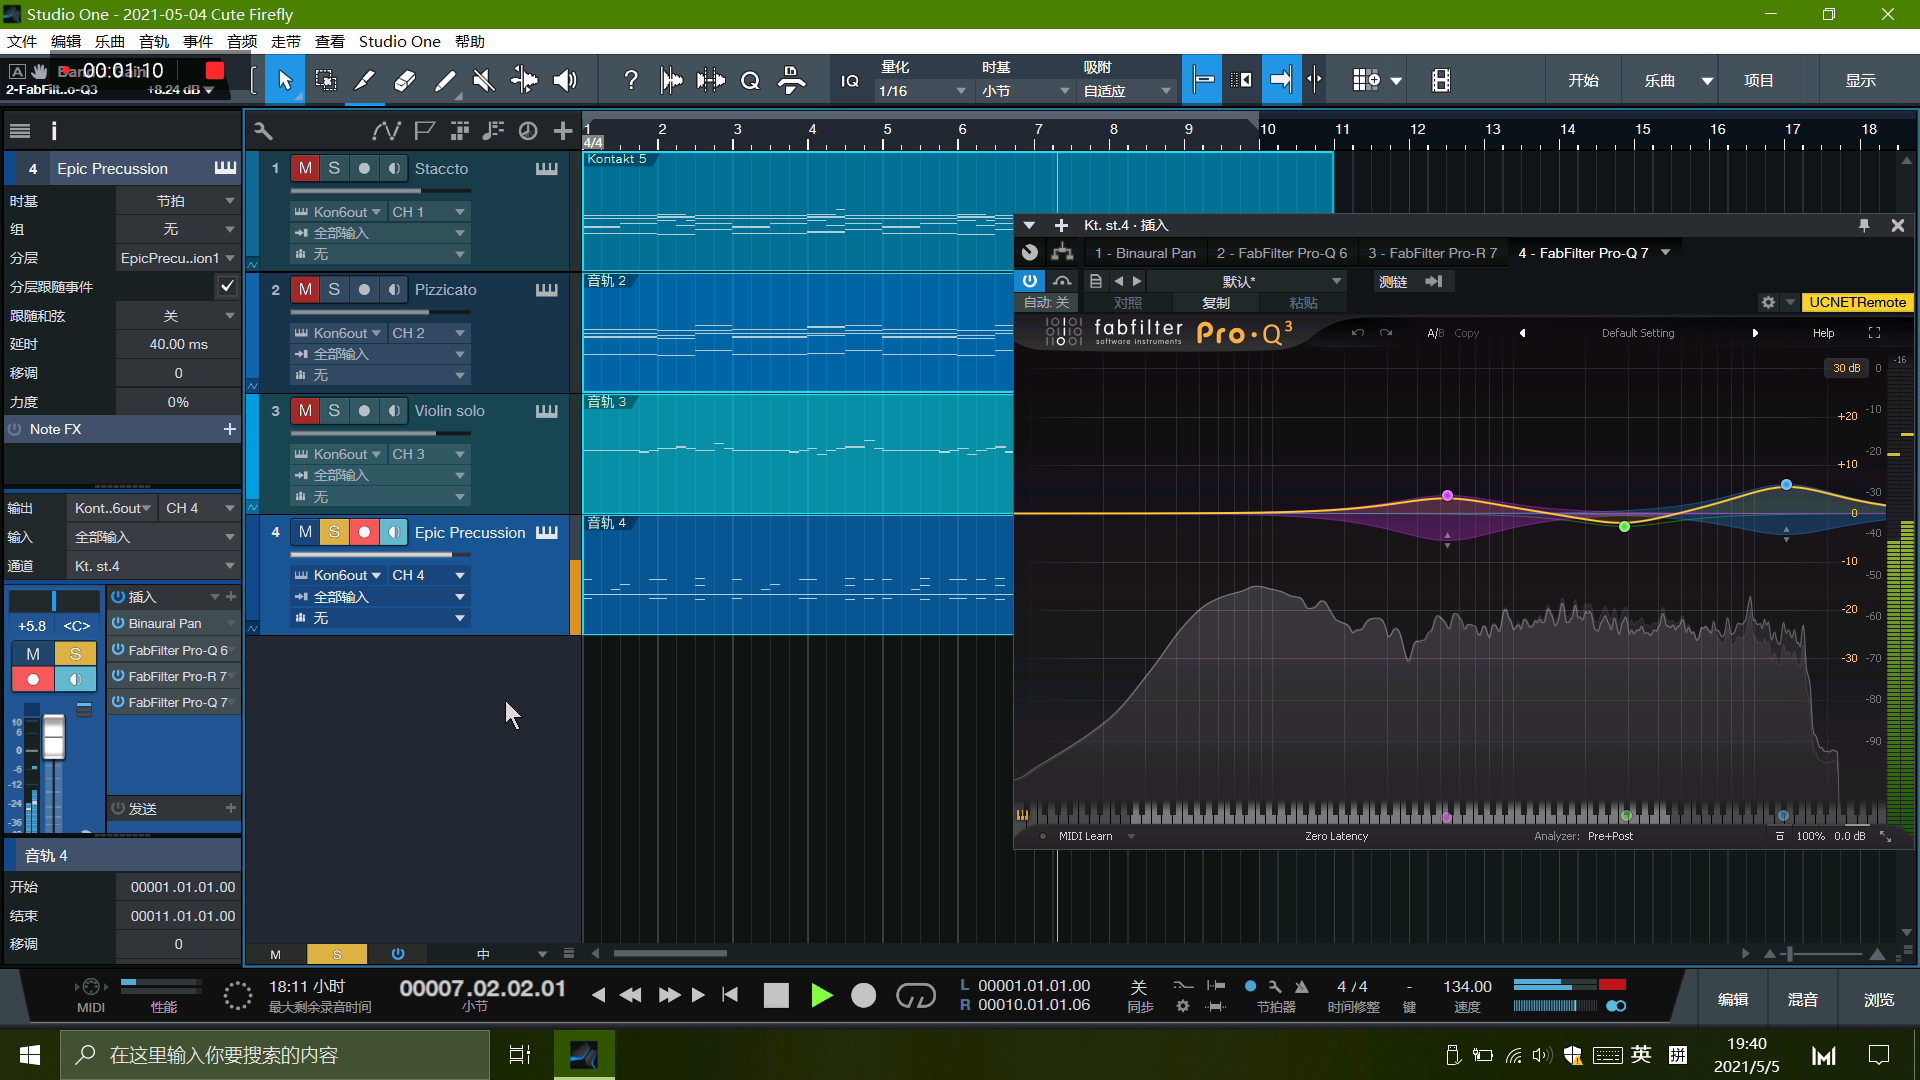This screenshot has width=1920, height=1080.
Task: Select the Split (knife) tool
Action: 365,81
